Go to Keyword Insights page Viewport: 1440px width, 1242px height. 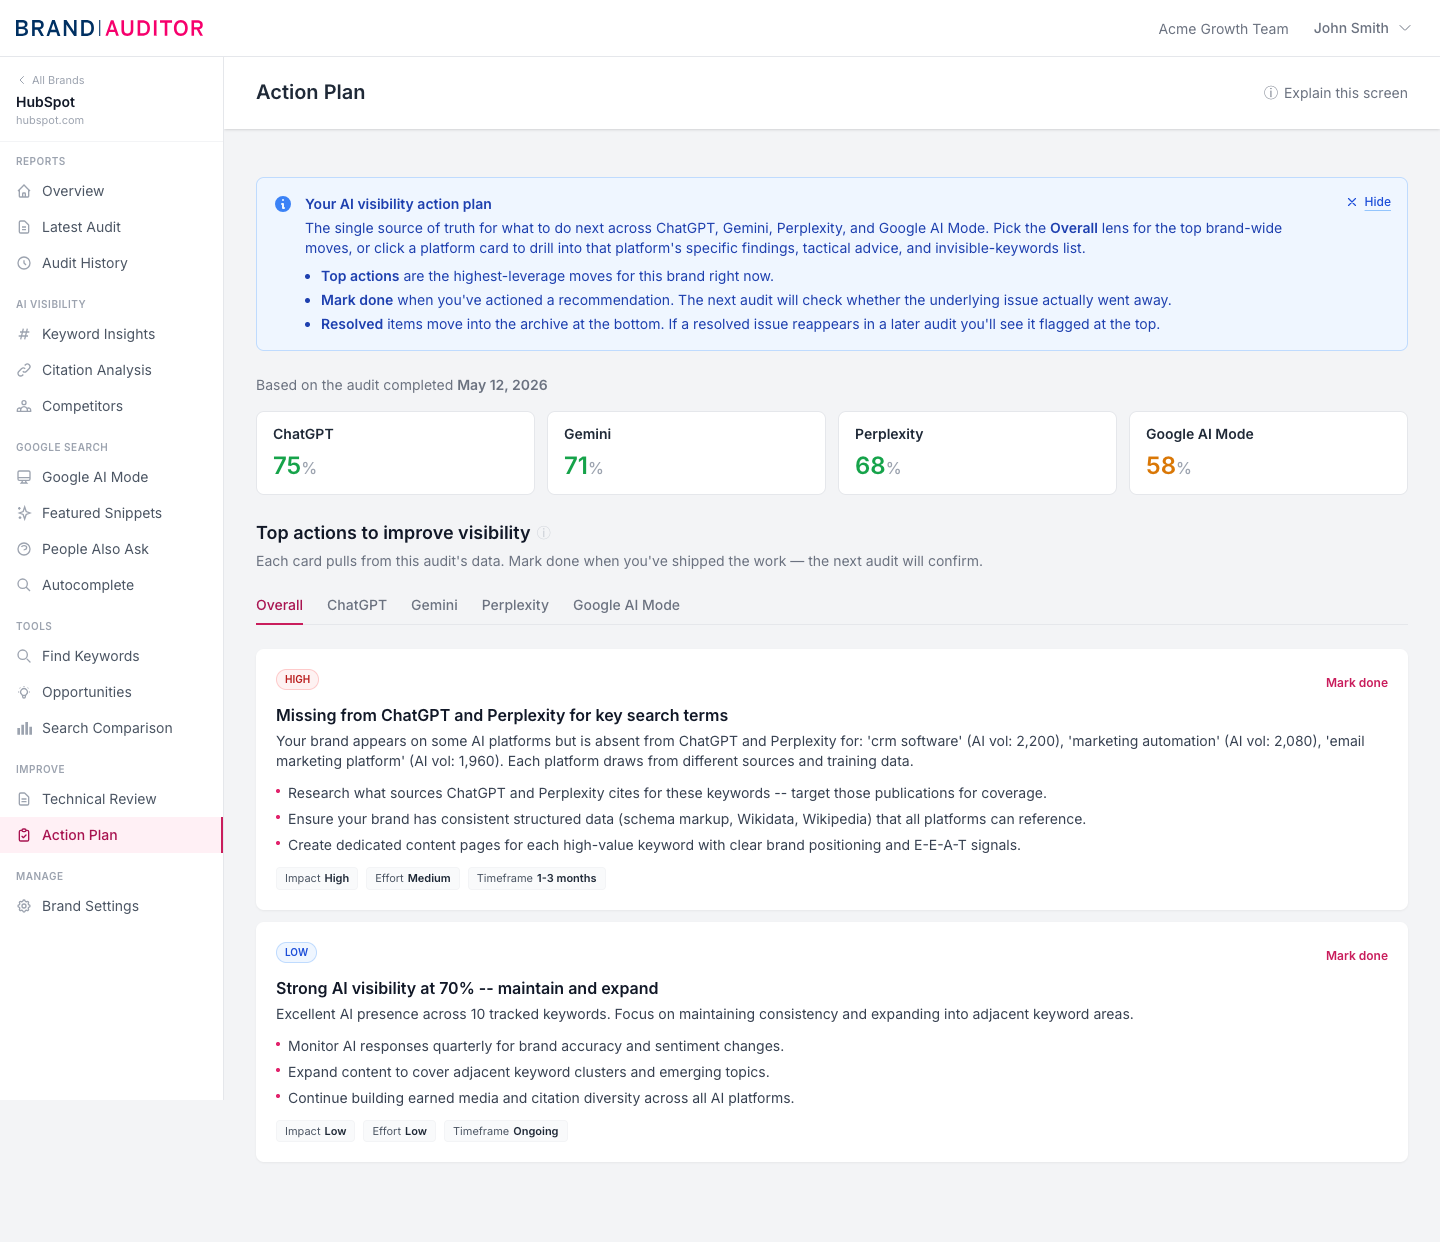111,334
